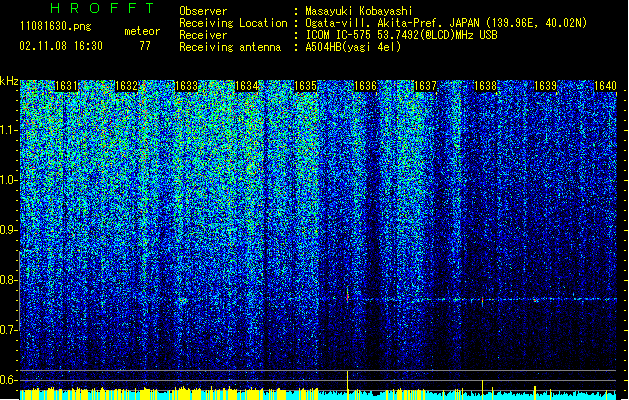Select the file name 11081630.png
The image size is (629, 400).
pyautogui.click(x=56, y=26)
